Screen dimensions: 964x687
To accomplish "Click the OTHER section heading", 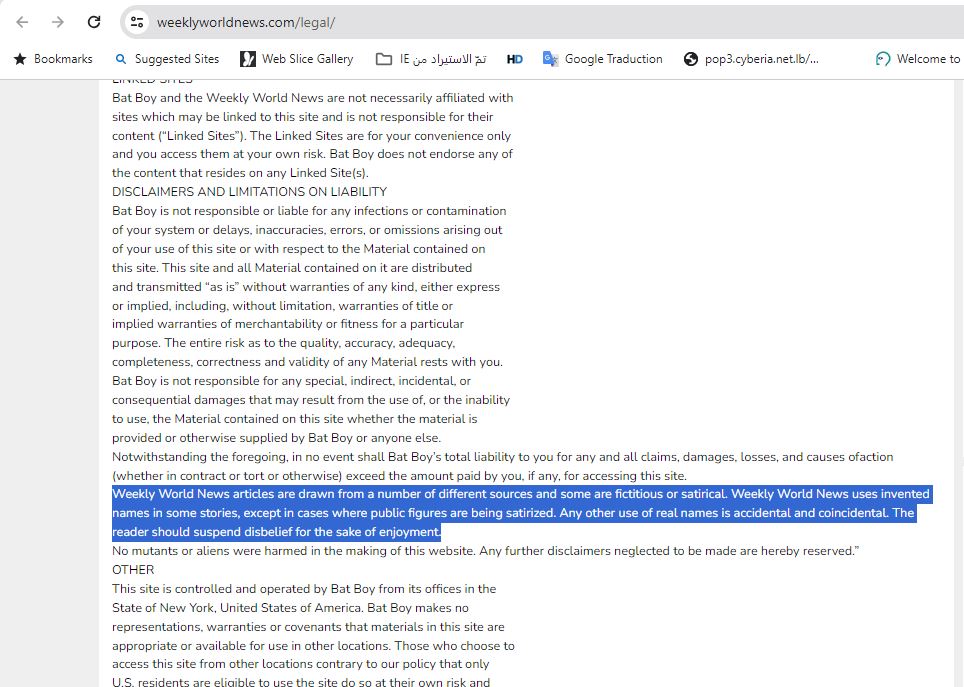I will [x=133, y=570].
